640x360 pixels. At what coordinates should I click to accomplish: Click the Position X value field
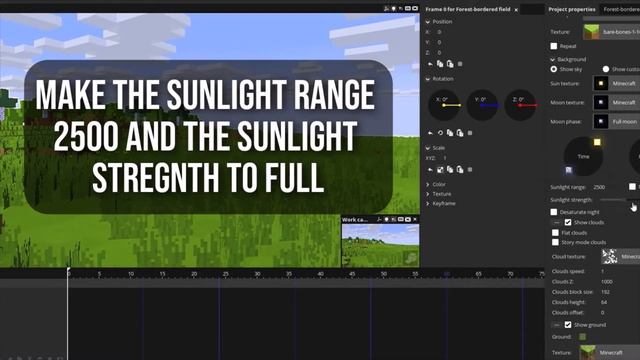pyautogui.click(x=439, y=32)
